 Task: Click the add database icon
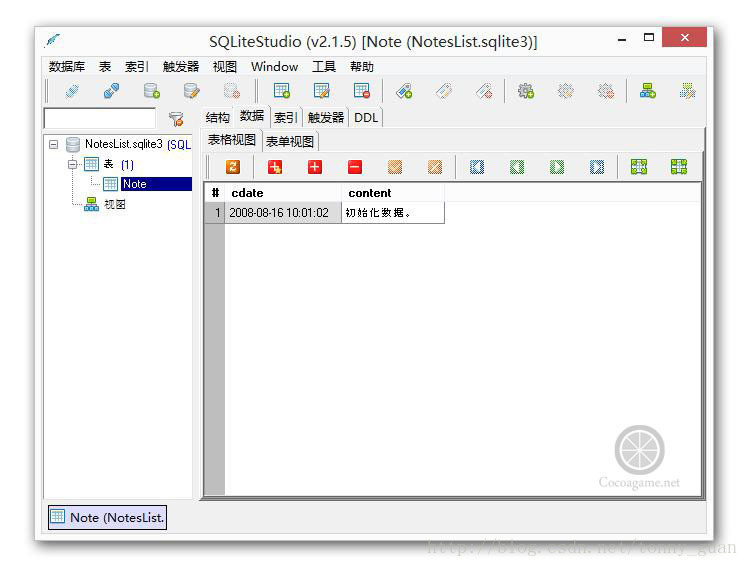click(x=152, y=91)
